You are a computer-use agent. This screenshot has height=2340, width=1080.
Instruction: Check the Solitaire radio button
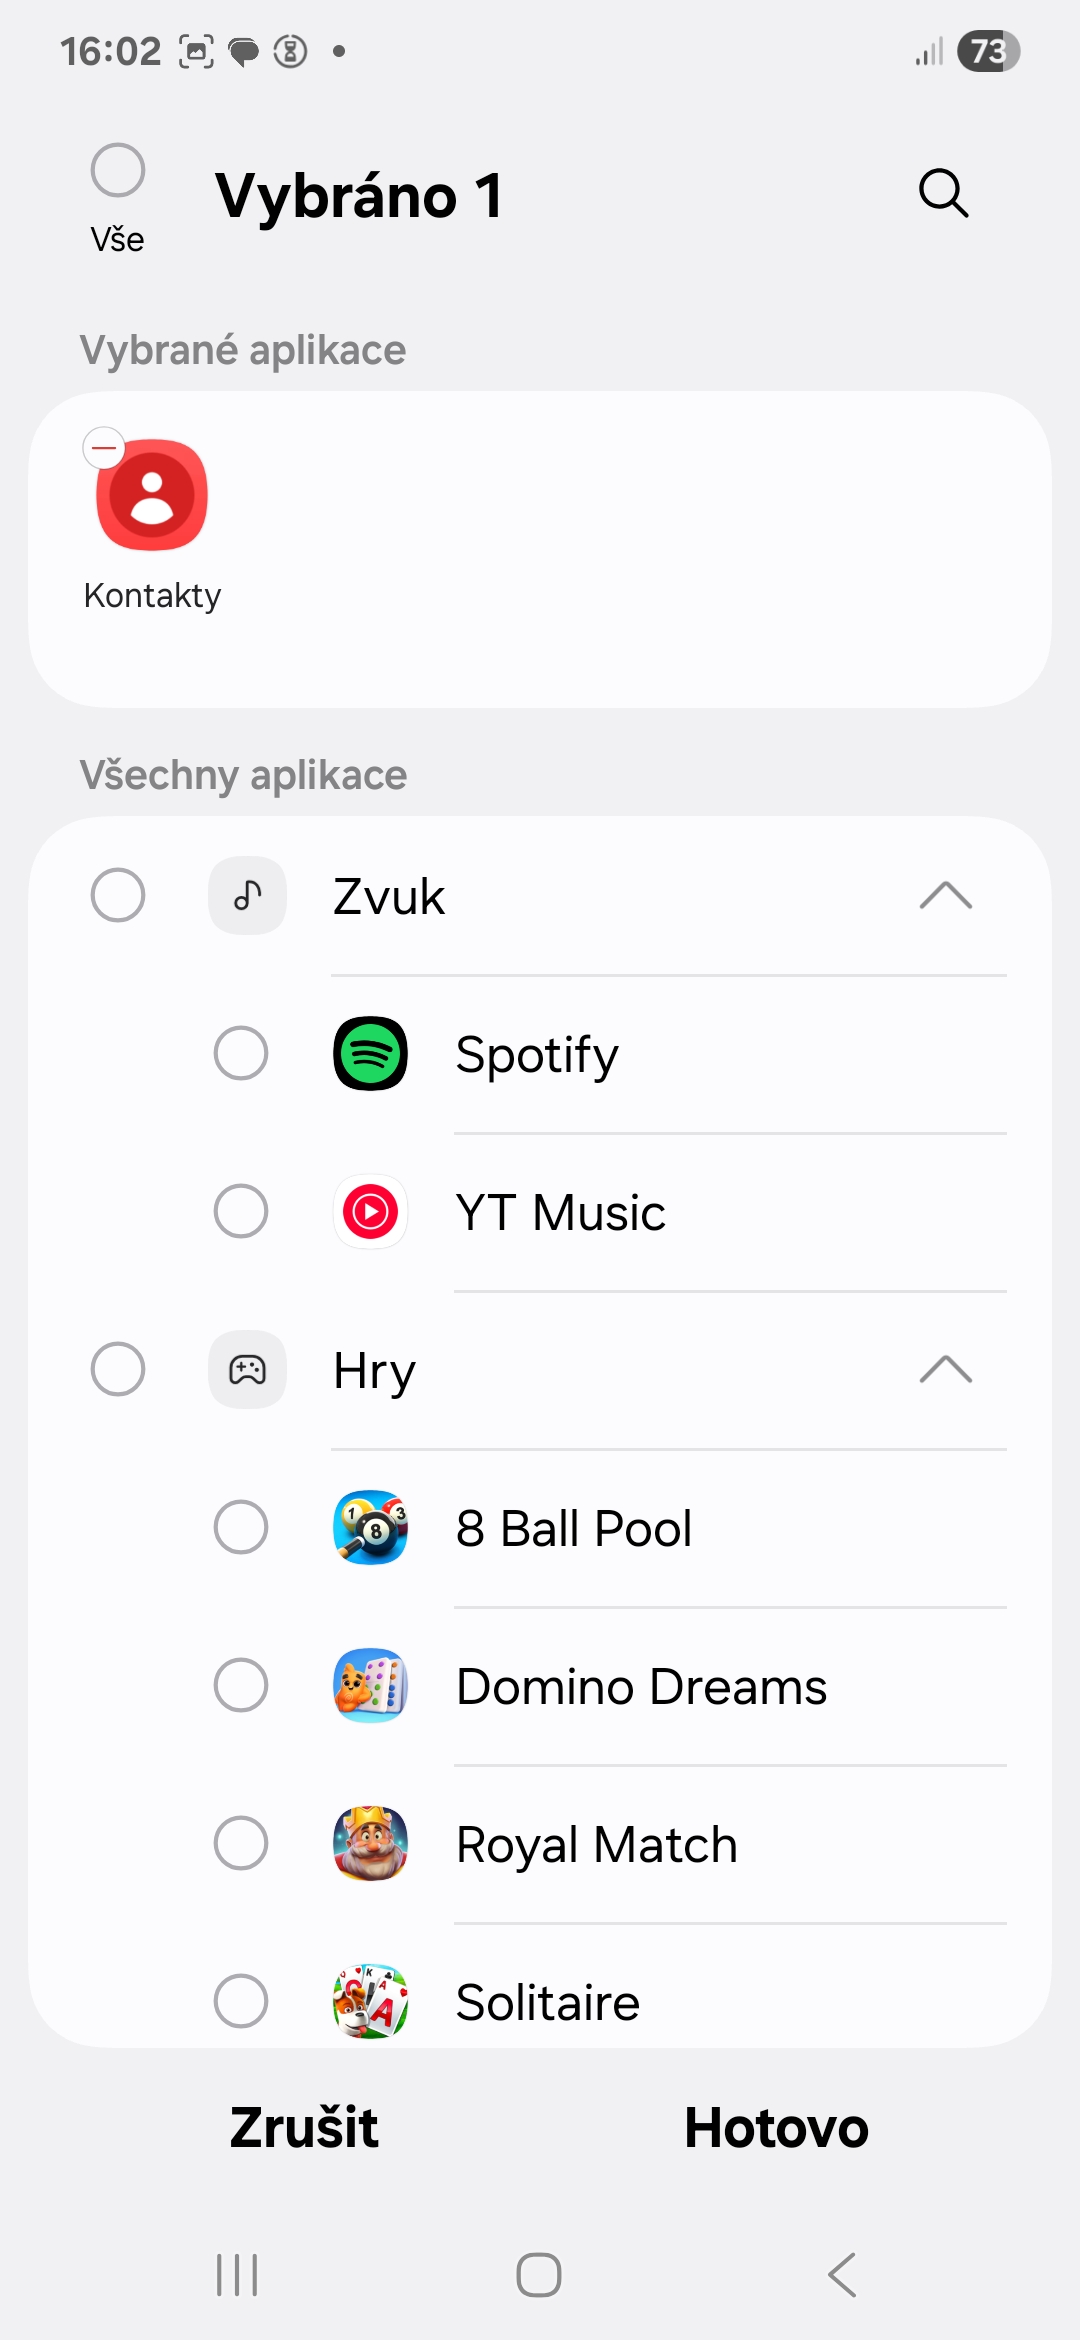click(x=241, y=2001)
